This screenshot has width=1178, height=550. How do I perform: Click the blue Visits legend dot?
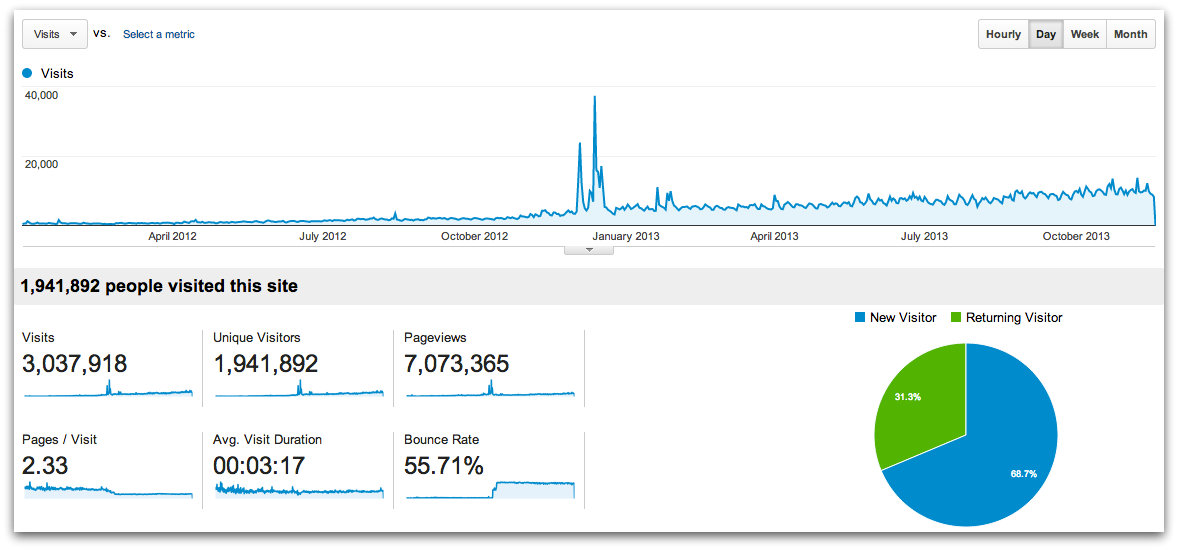point(27,73)
